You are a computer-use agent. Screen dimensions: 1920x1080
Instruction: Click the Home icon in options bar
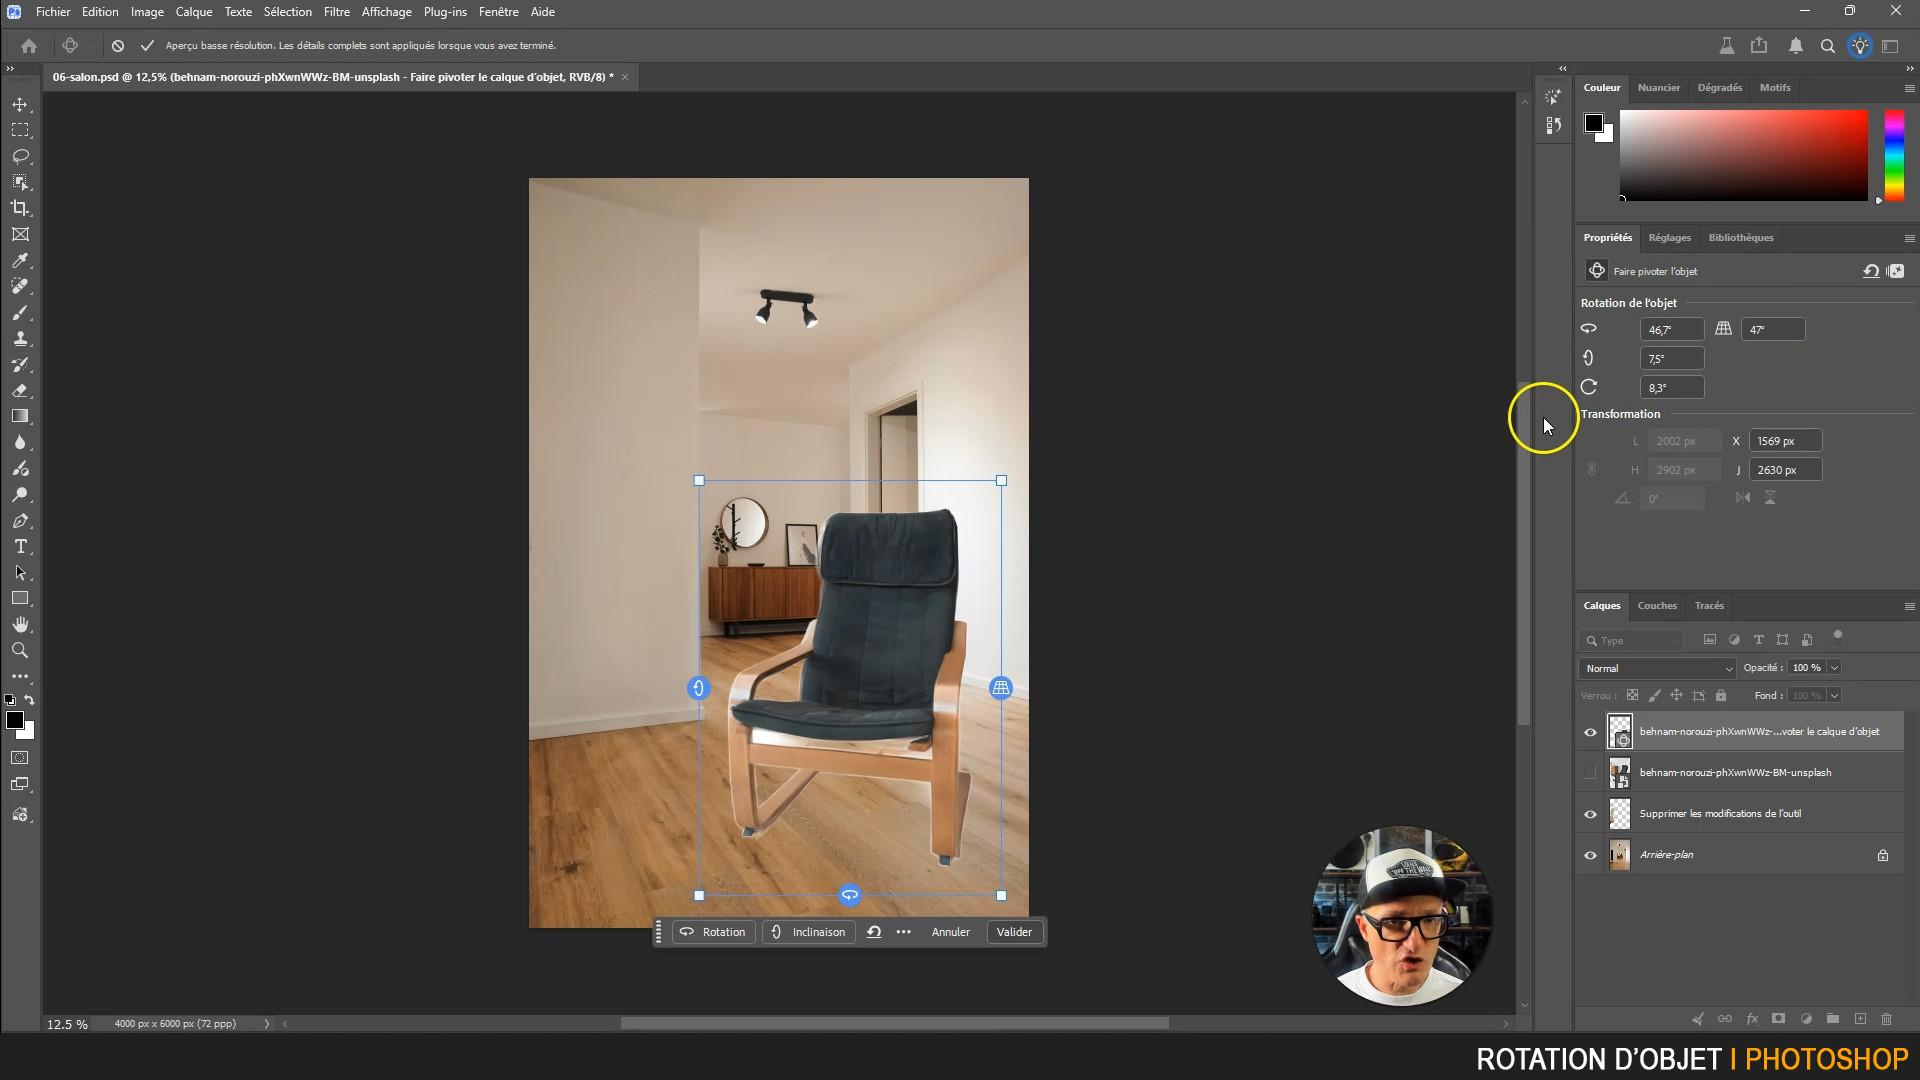tap(29, 46)
